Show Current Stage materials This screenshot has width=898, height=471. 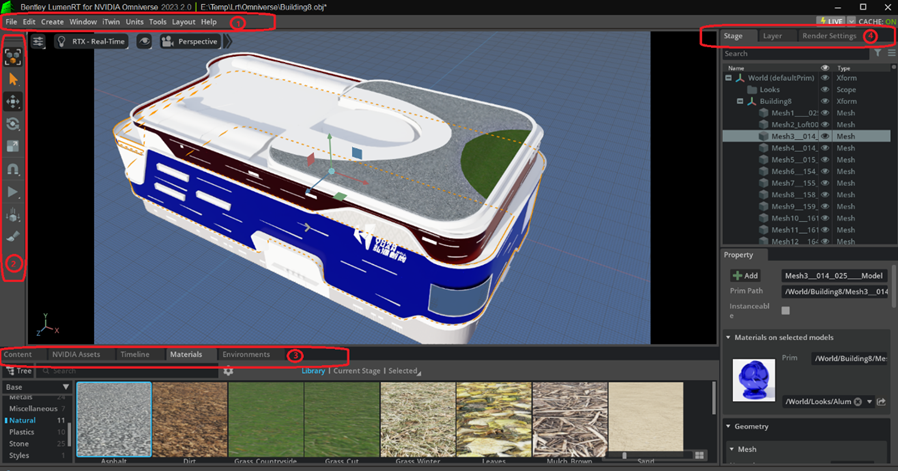point(357,371)
